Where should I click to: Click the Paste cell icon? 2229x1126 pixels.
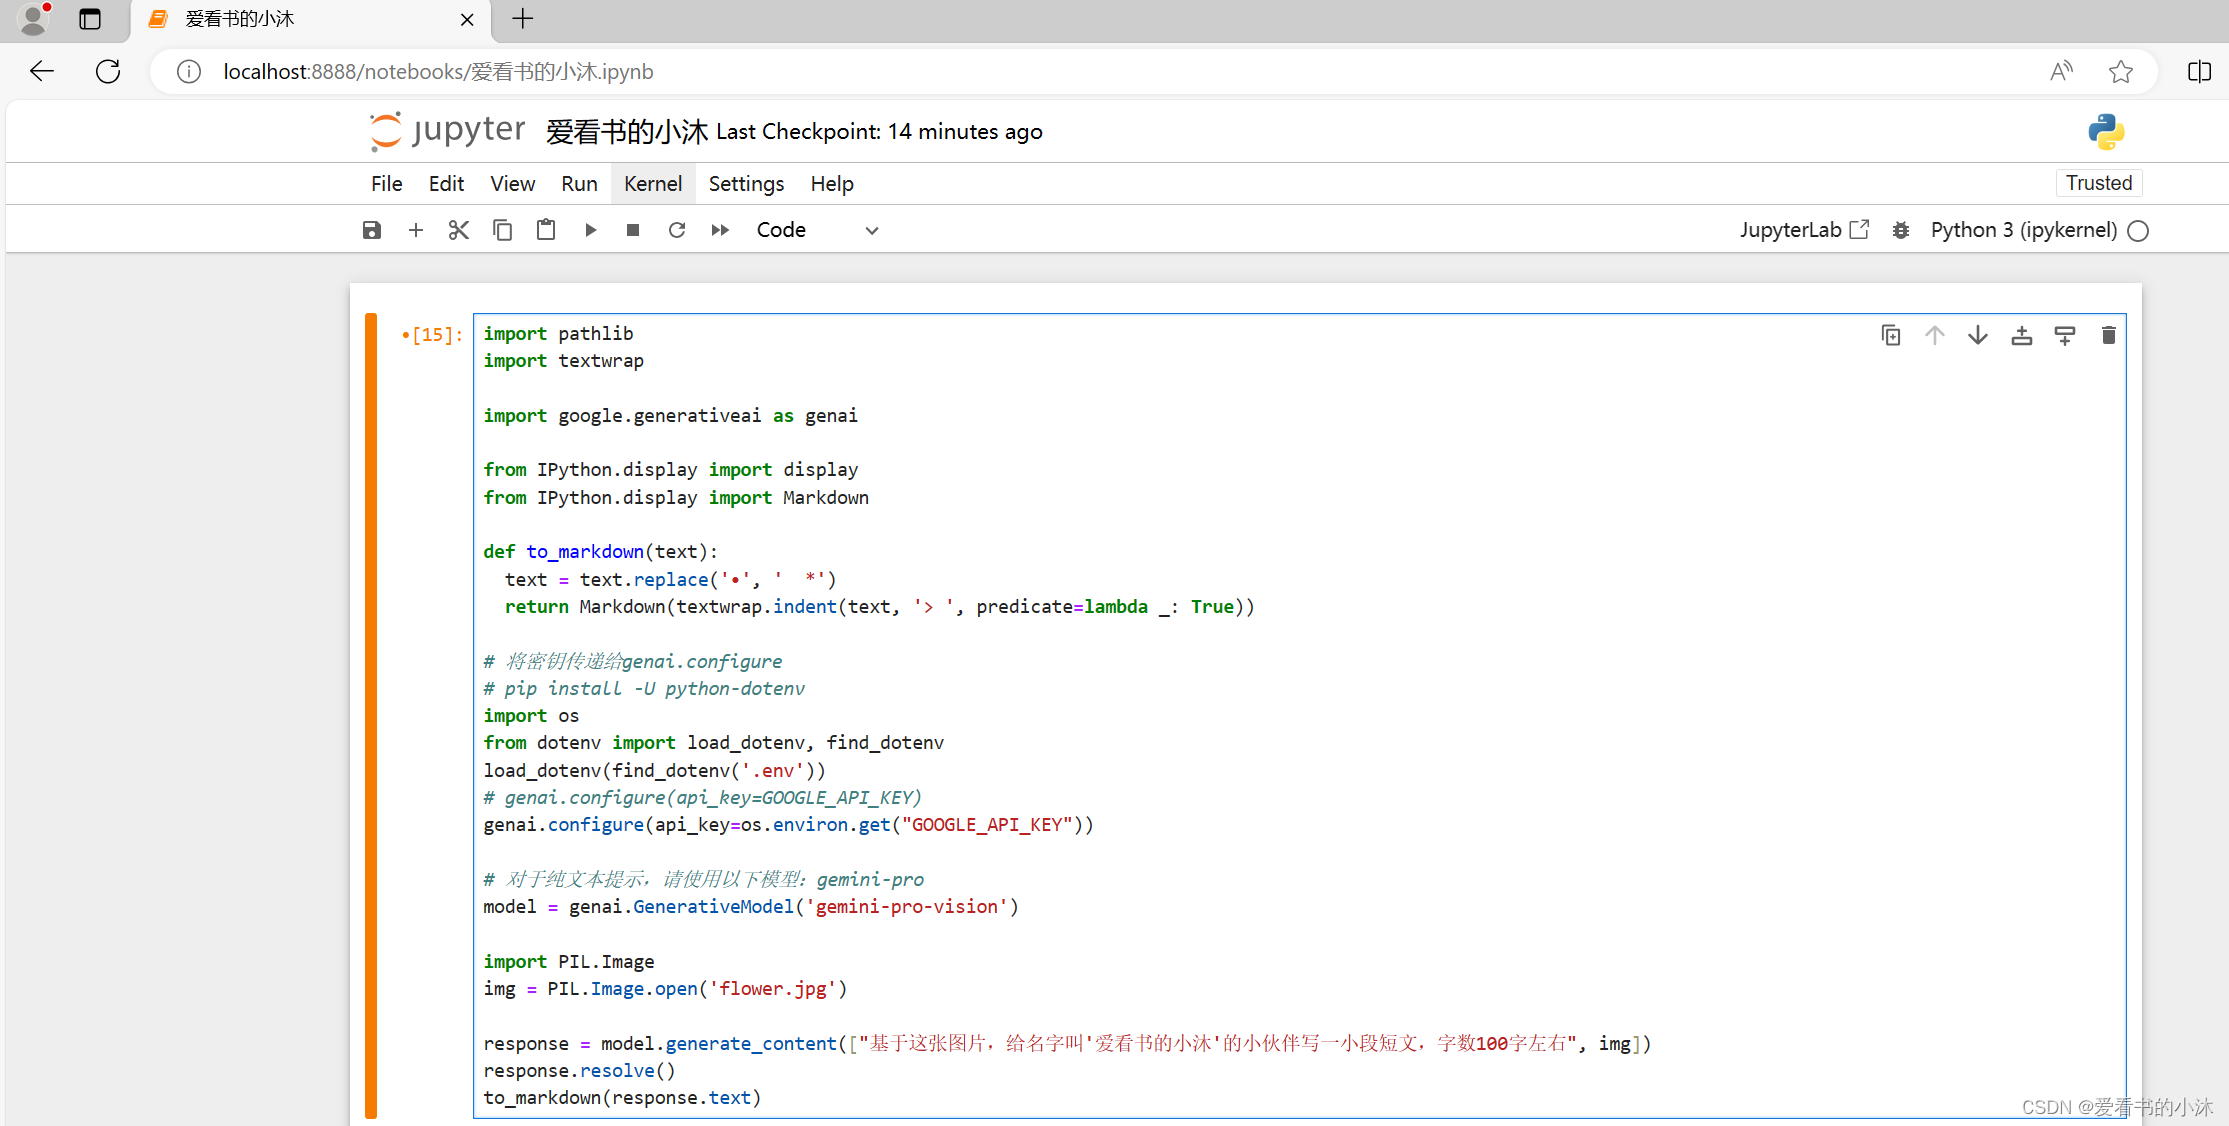click(546, 228)
